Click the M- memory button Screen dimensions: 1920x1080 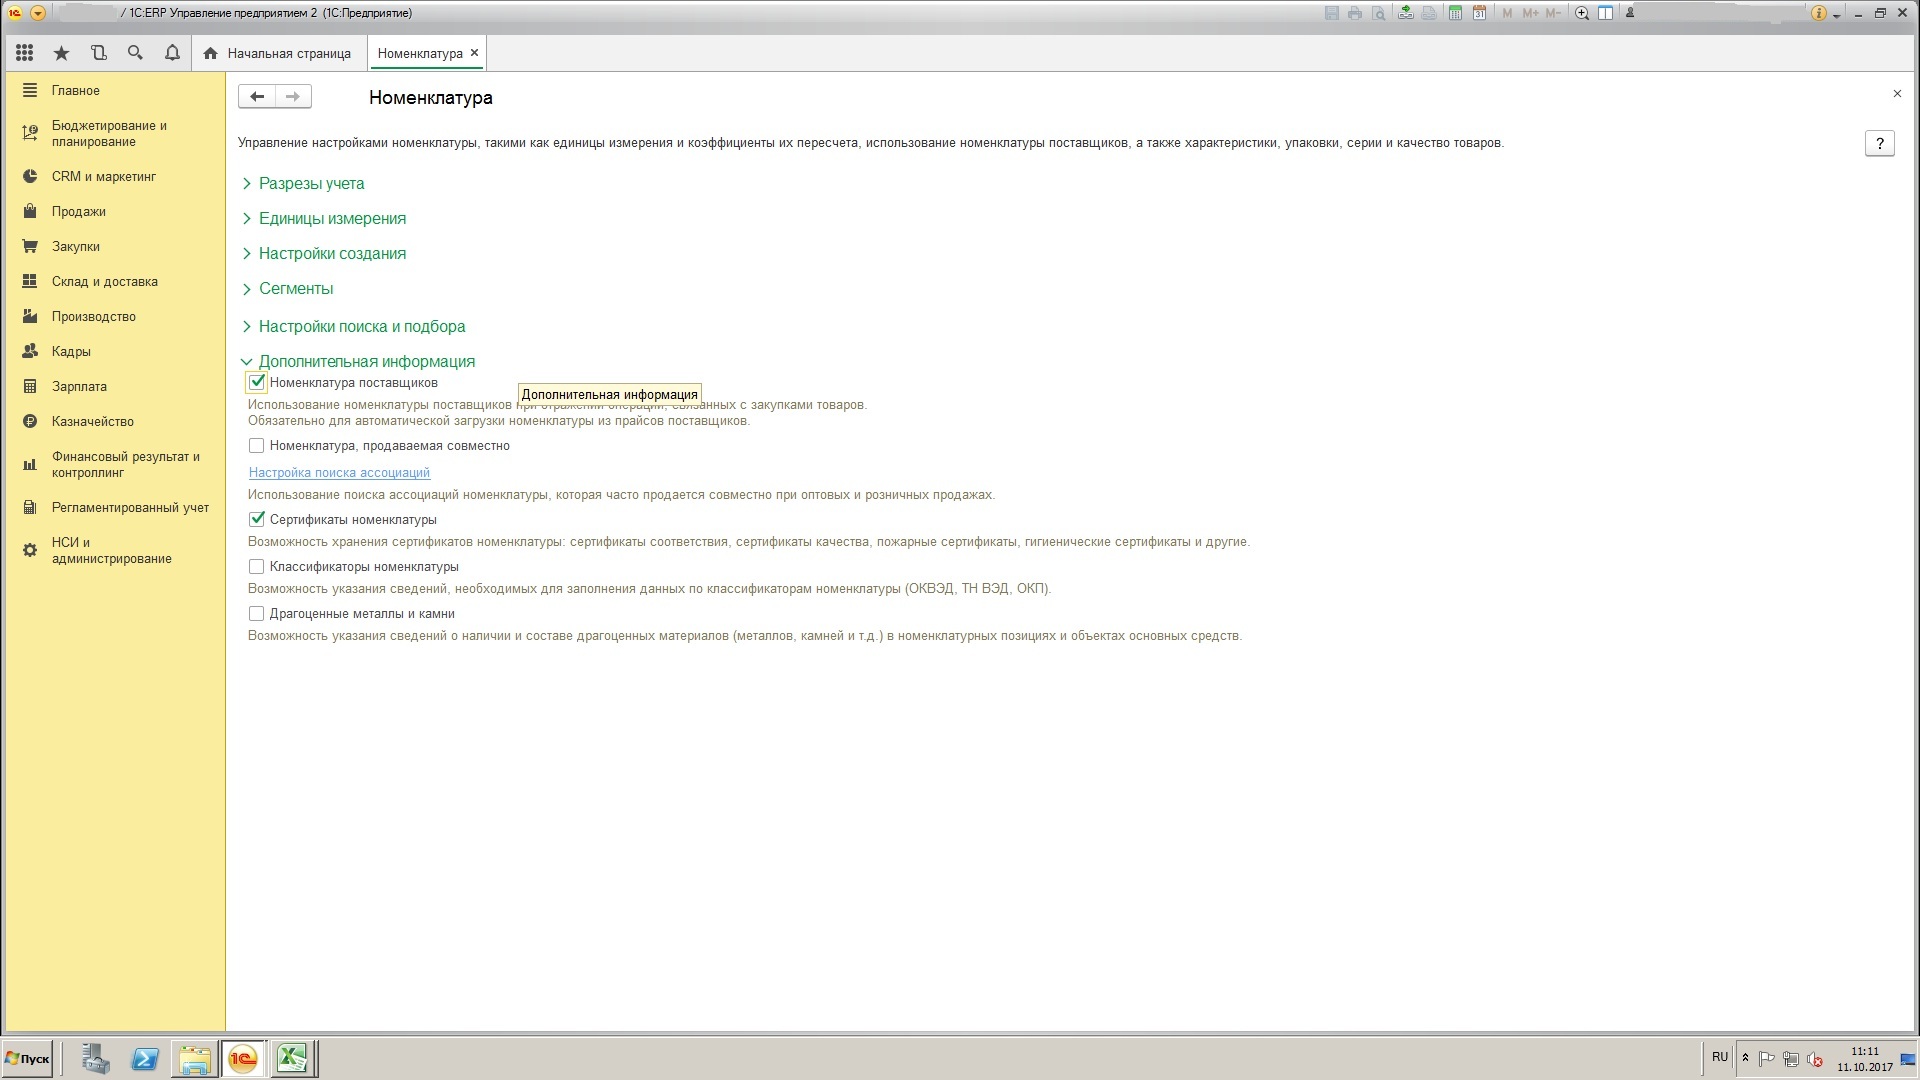click(1553, 13)
